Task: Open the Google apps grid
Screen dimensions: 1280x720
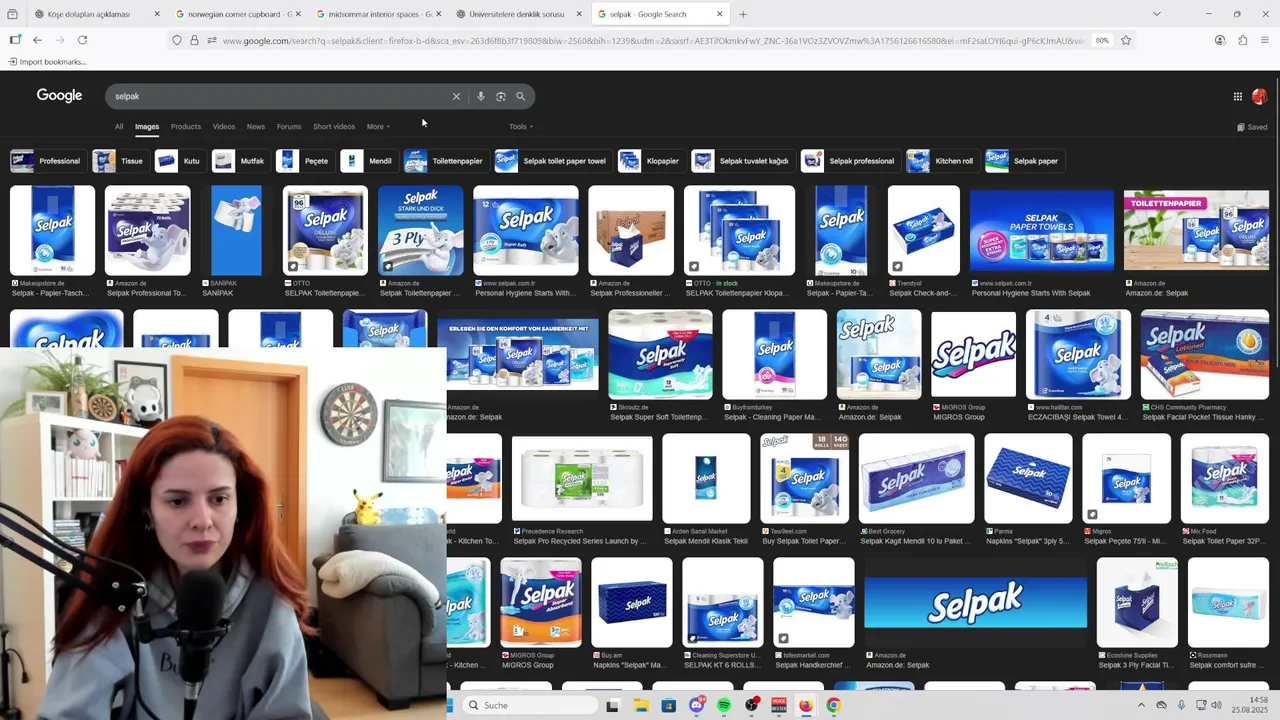Action: 1238,97
